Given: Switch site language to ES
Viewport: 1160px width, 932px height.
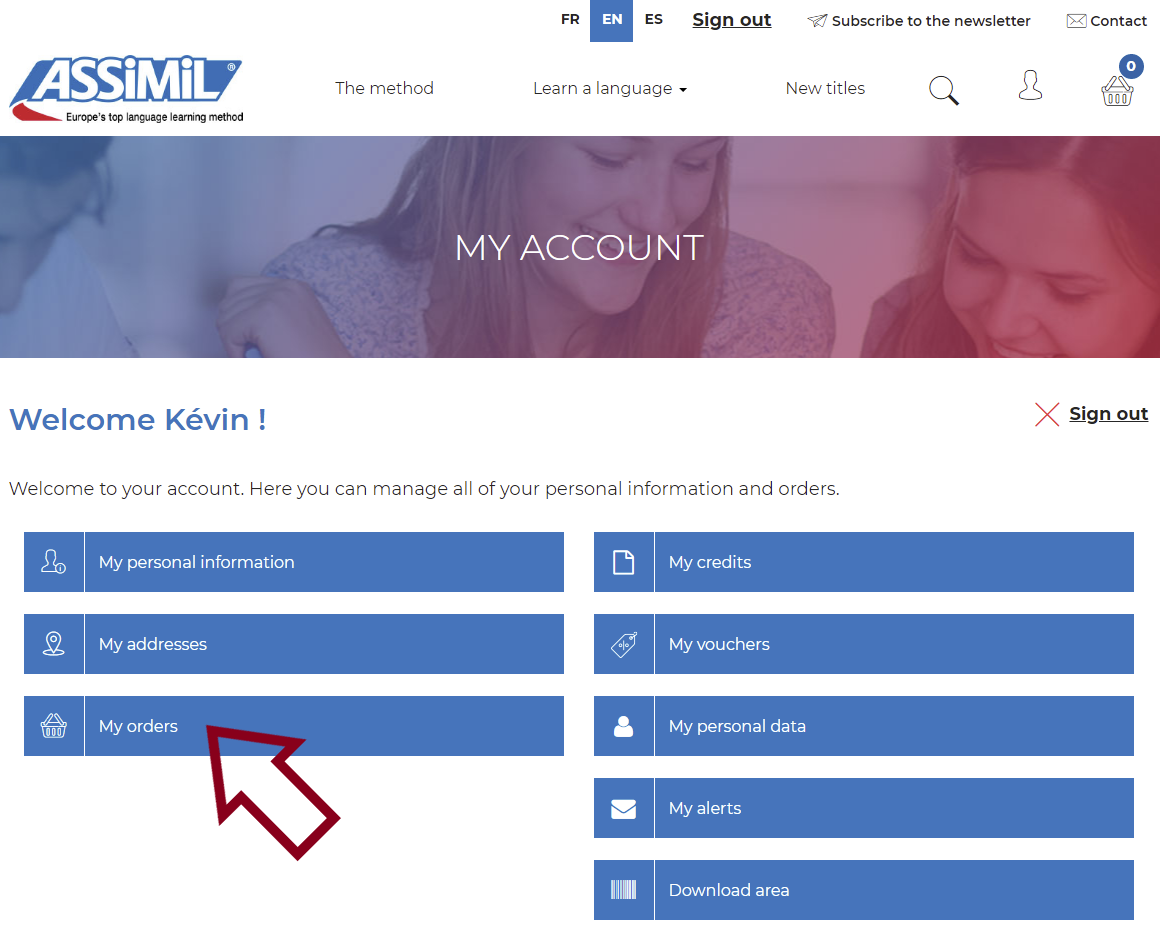Looking at the screenshot, I should point(653,20).
